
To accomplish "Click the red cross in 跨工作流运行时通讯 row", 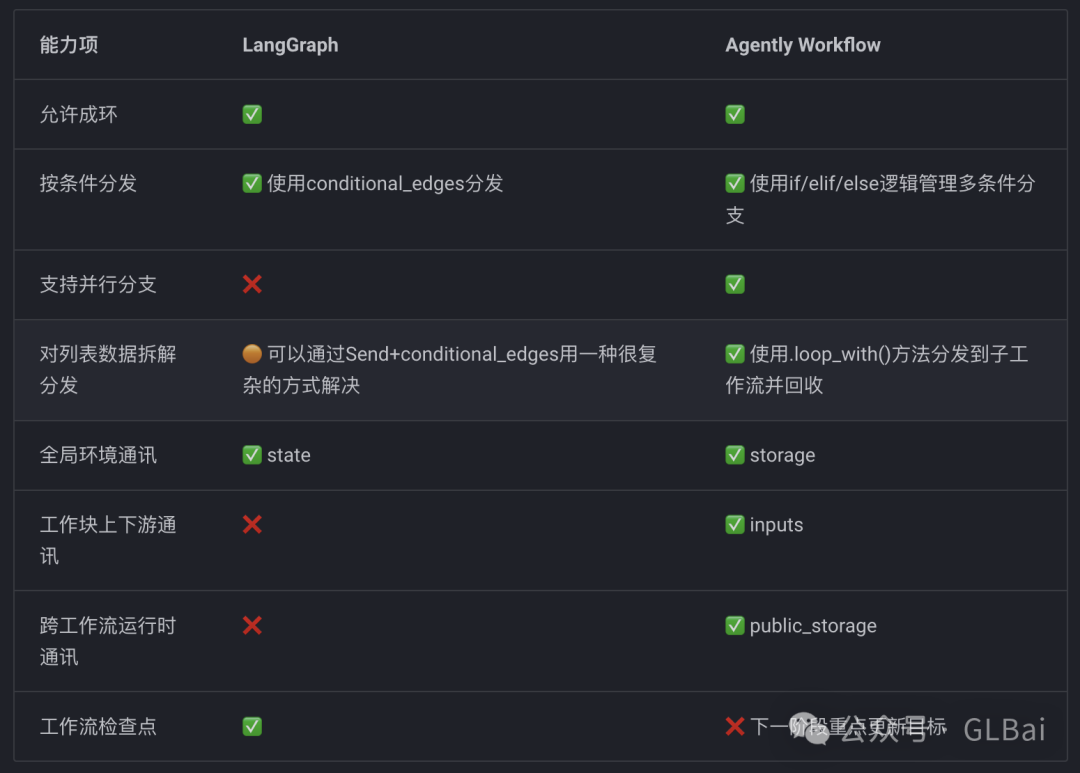I will (x=252, y=626).
